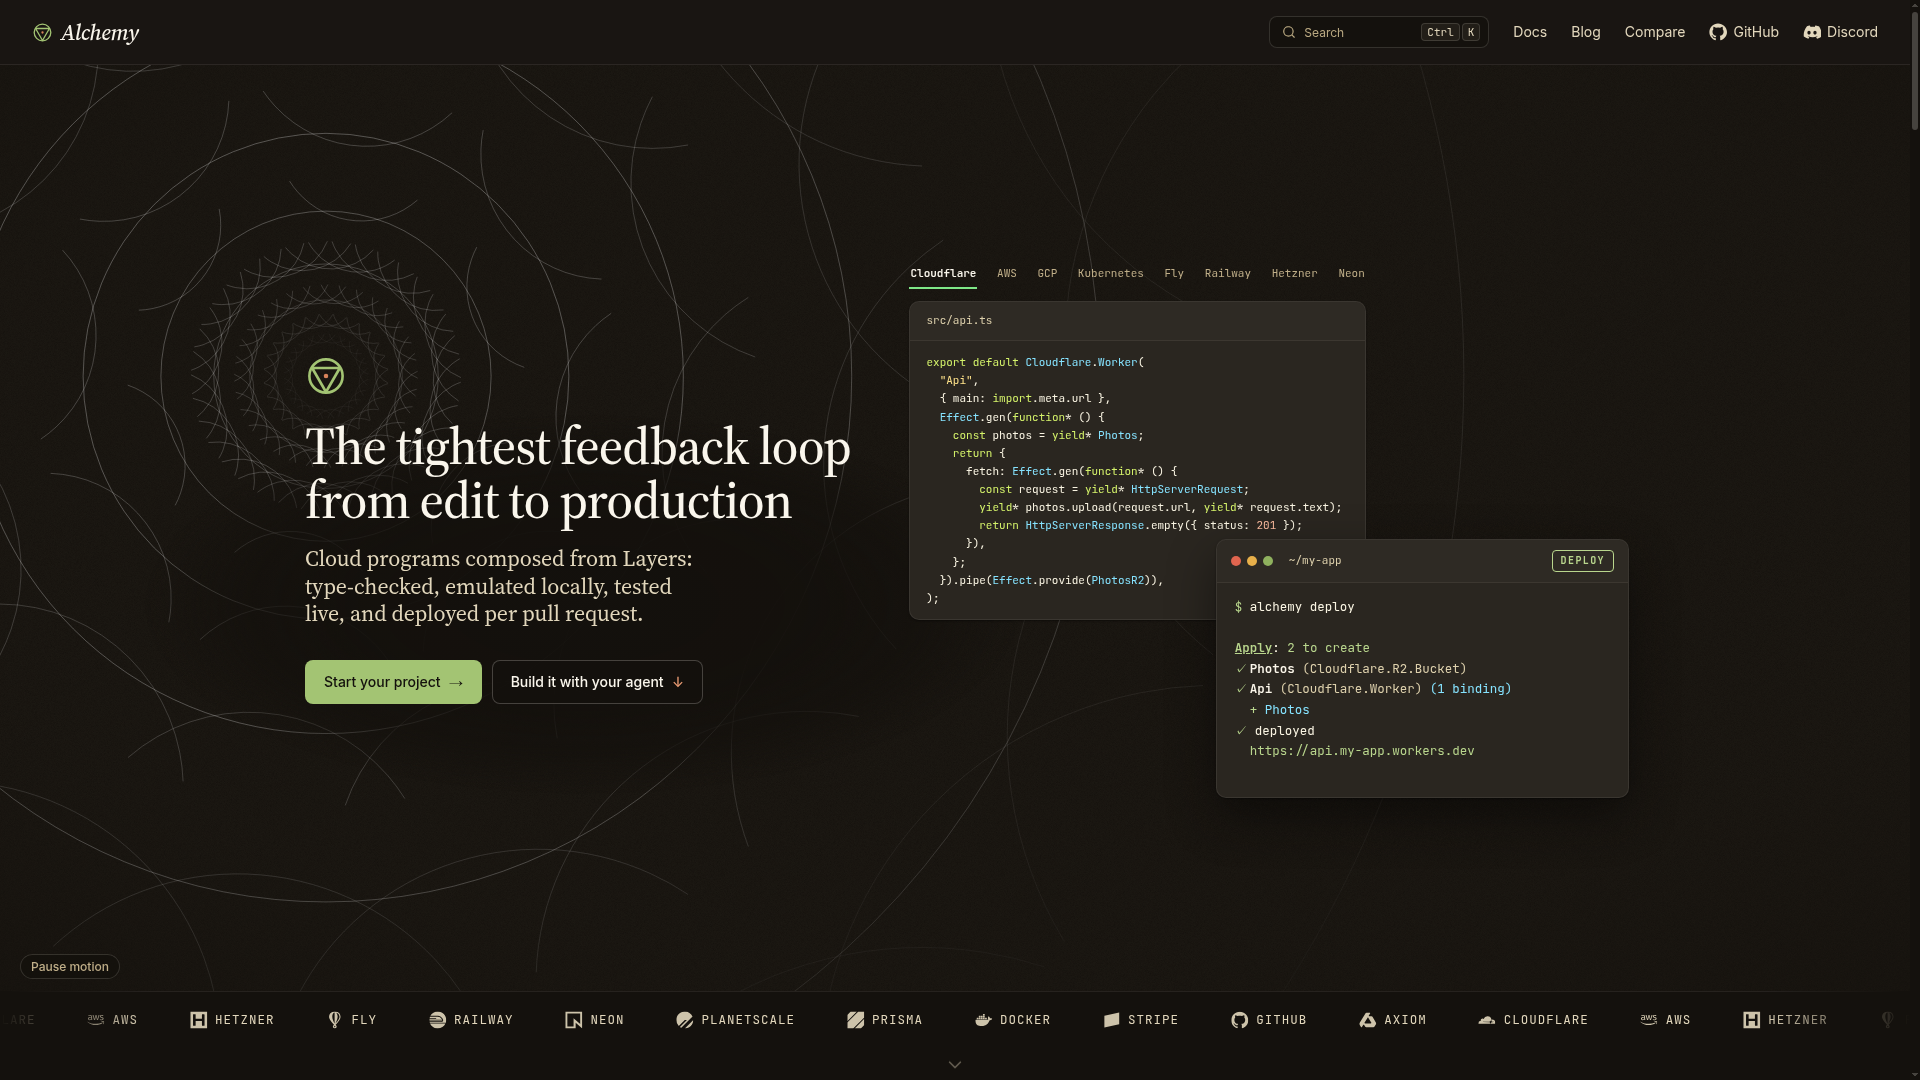Switch to the Fly code tab
The width and height of the screenshot is (1920, 1080).
pos(1174,273)
